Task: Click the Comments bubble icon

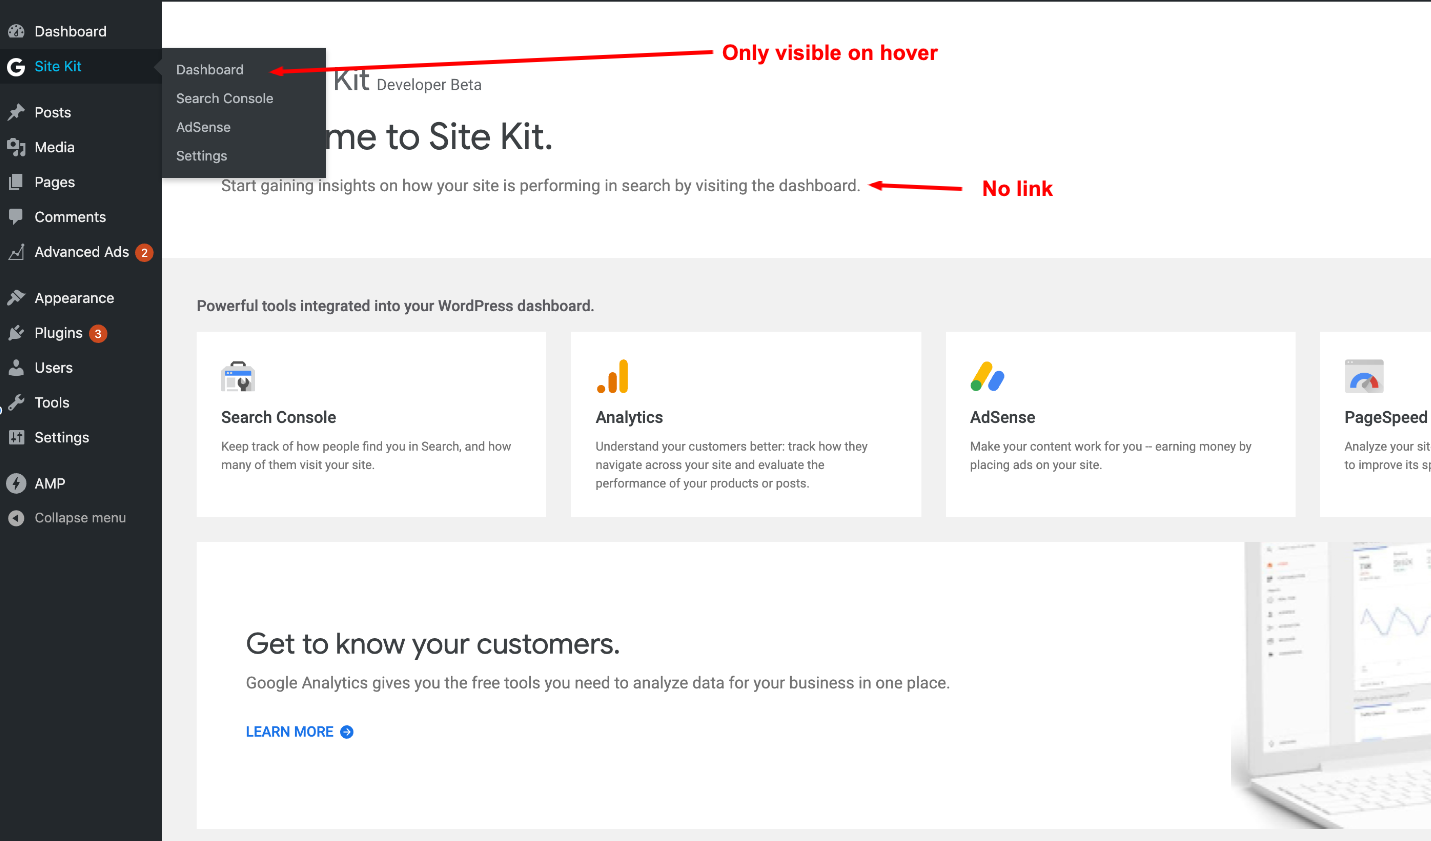Action: [x=15, y=217]
